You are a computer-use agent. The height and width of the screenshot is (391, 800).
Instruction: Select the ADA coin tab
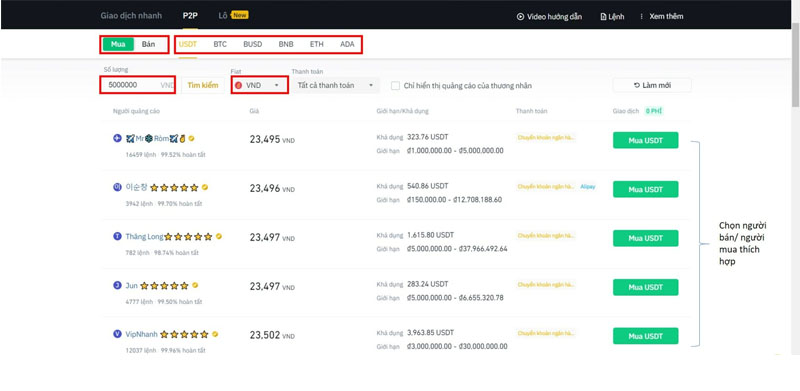click(347, 44)
